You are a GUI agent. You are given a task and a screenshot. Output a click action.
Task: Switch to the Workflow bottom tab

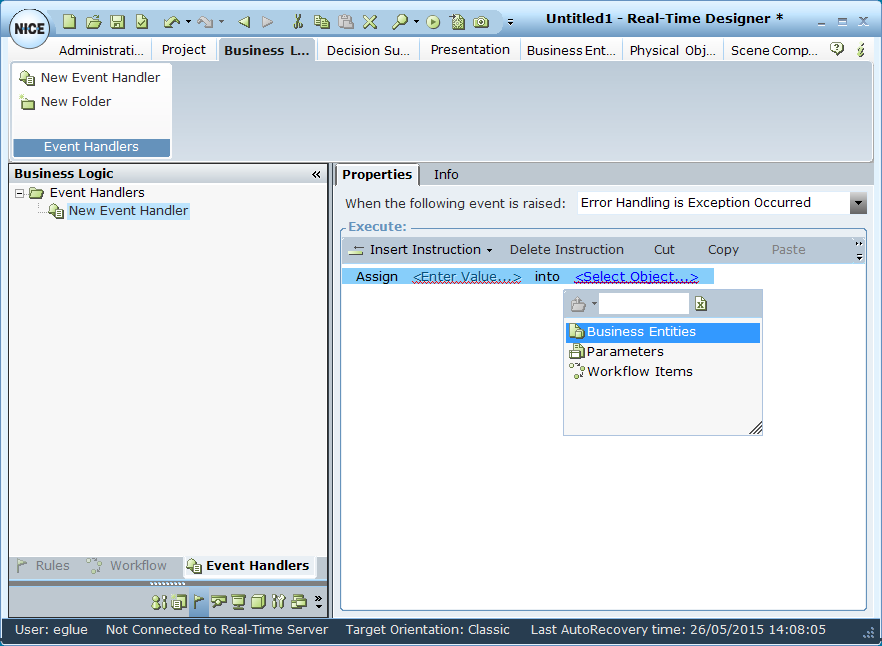(x=127, y=566)
